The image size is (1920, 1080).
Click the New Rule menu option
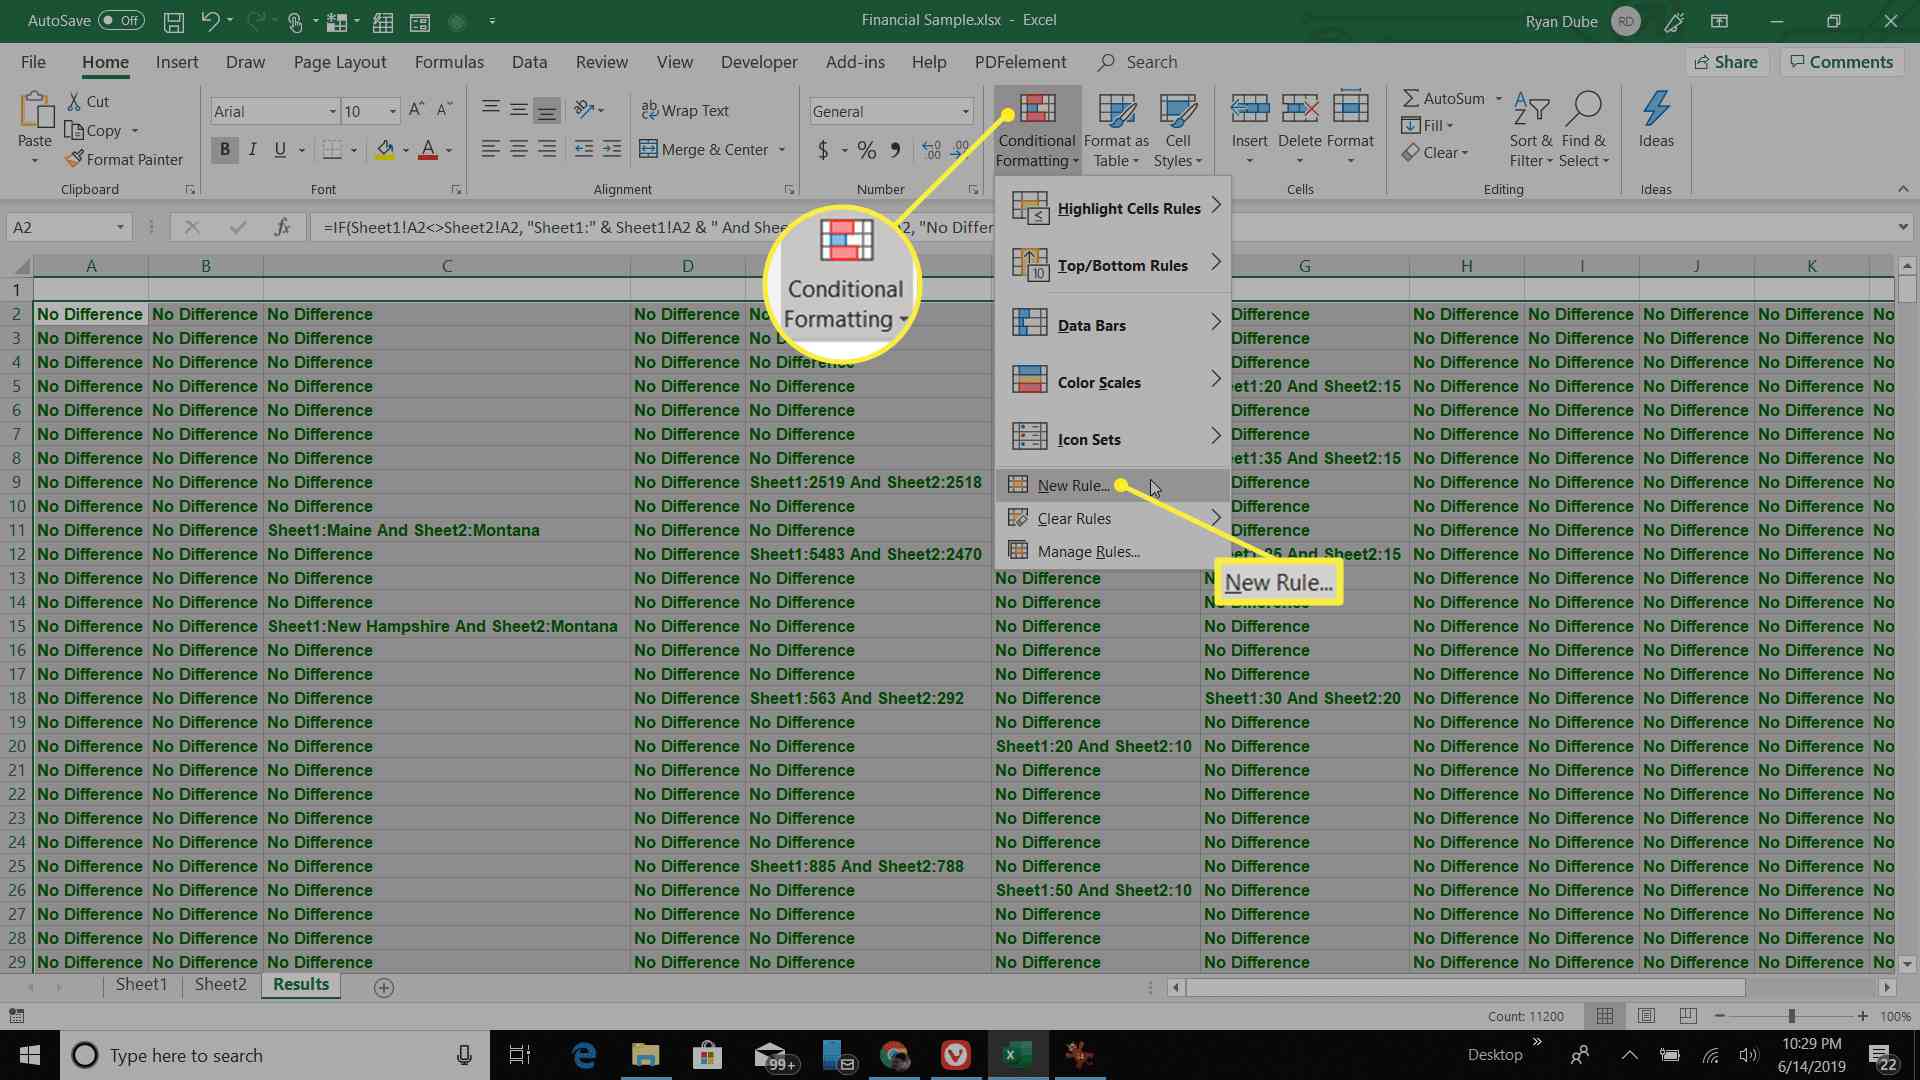1072,484
